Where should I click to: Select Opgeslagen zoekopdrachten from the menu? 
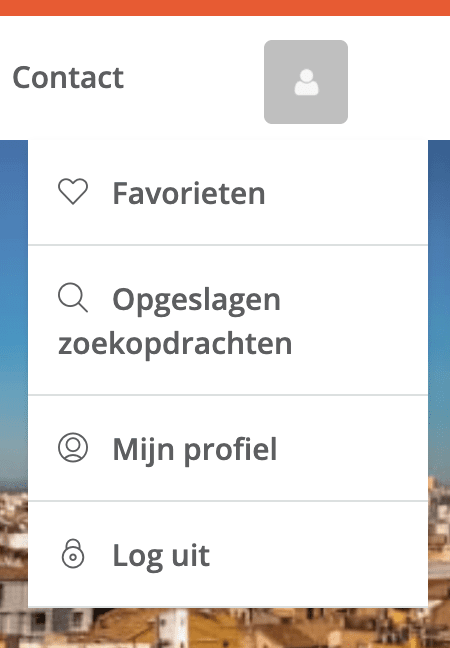coord(228,320)
